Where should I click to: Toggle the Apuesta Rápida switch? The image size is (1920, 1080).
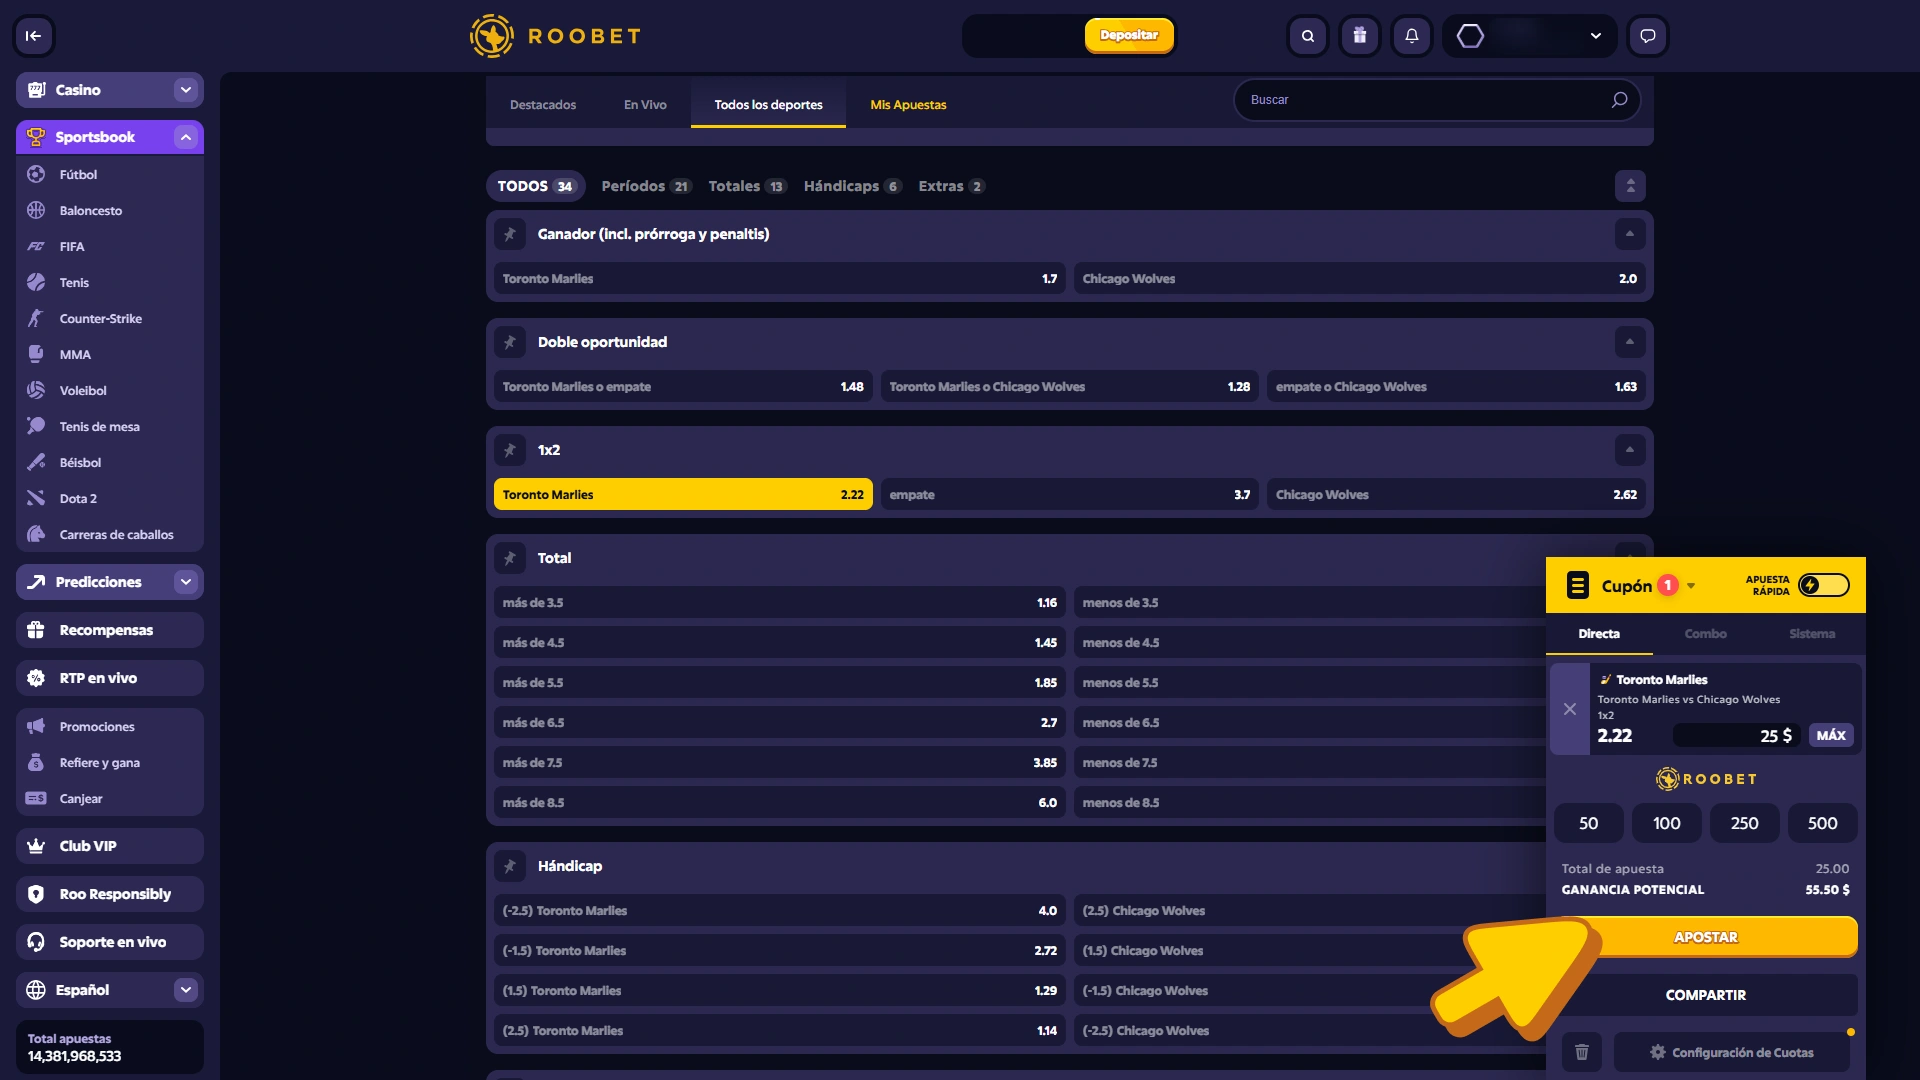pos(1824,585)
